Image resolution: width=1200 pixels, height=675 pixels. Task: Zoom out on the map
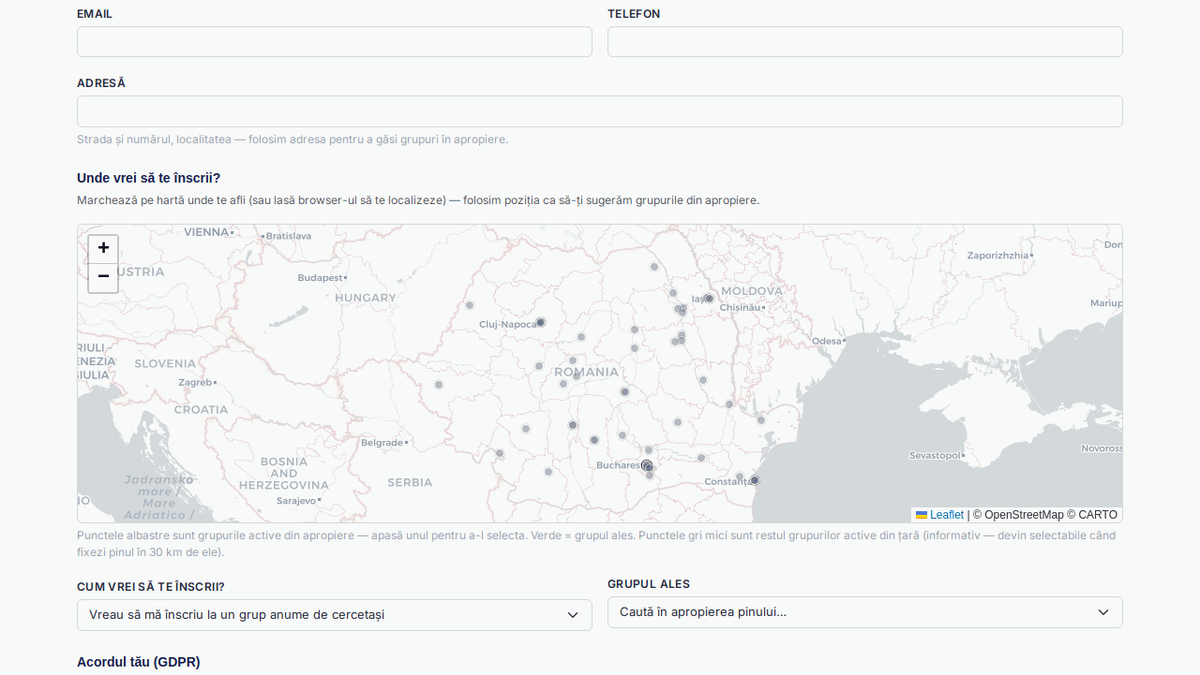(x=103, y=277)
